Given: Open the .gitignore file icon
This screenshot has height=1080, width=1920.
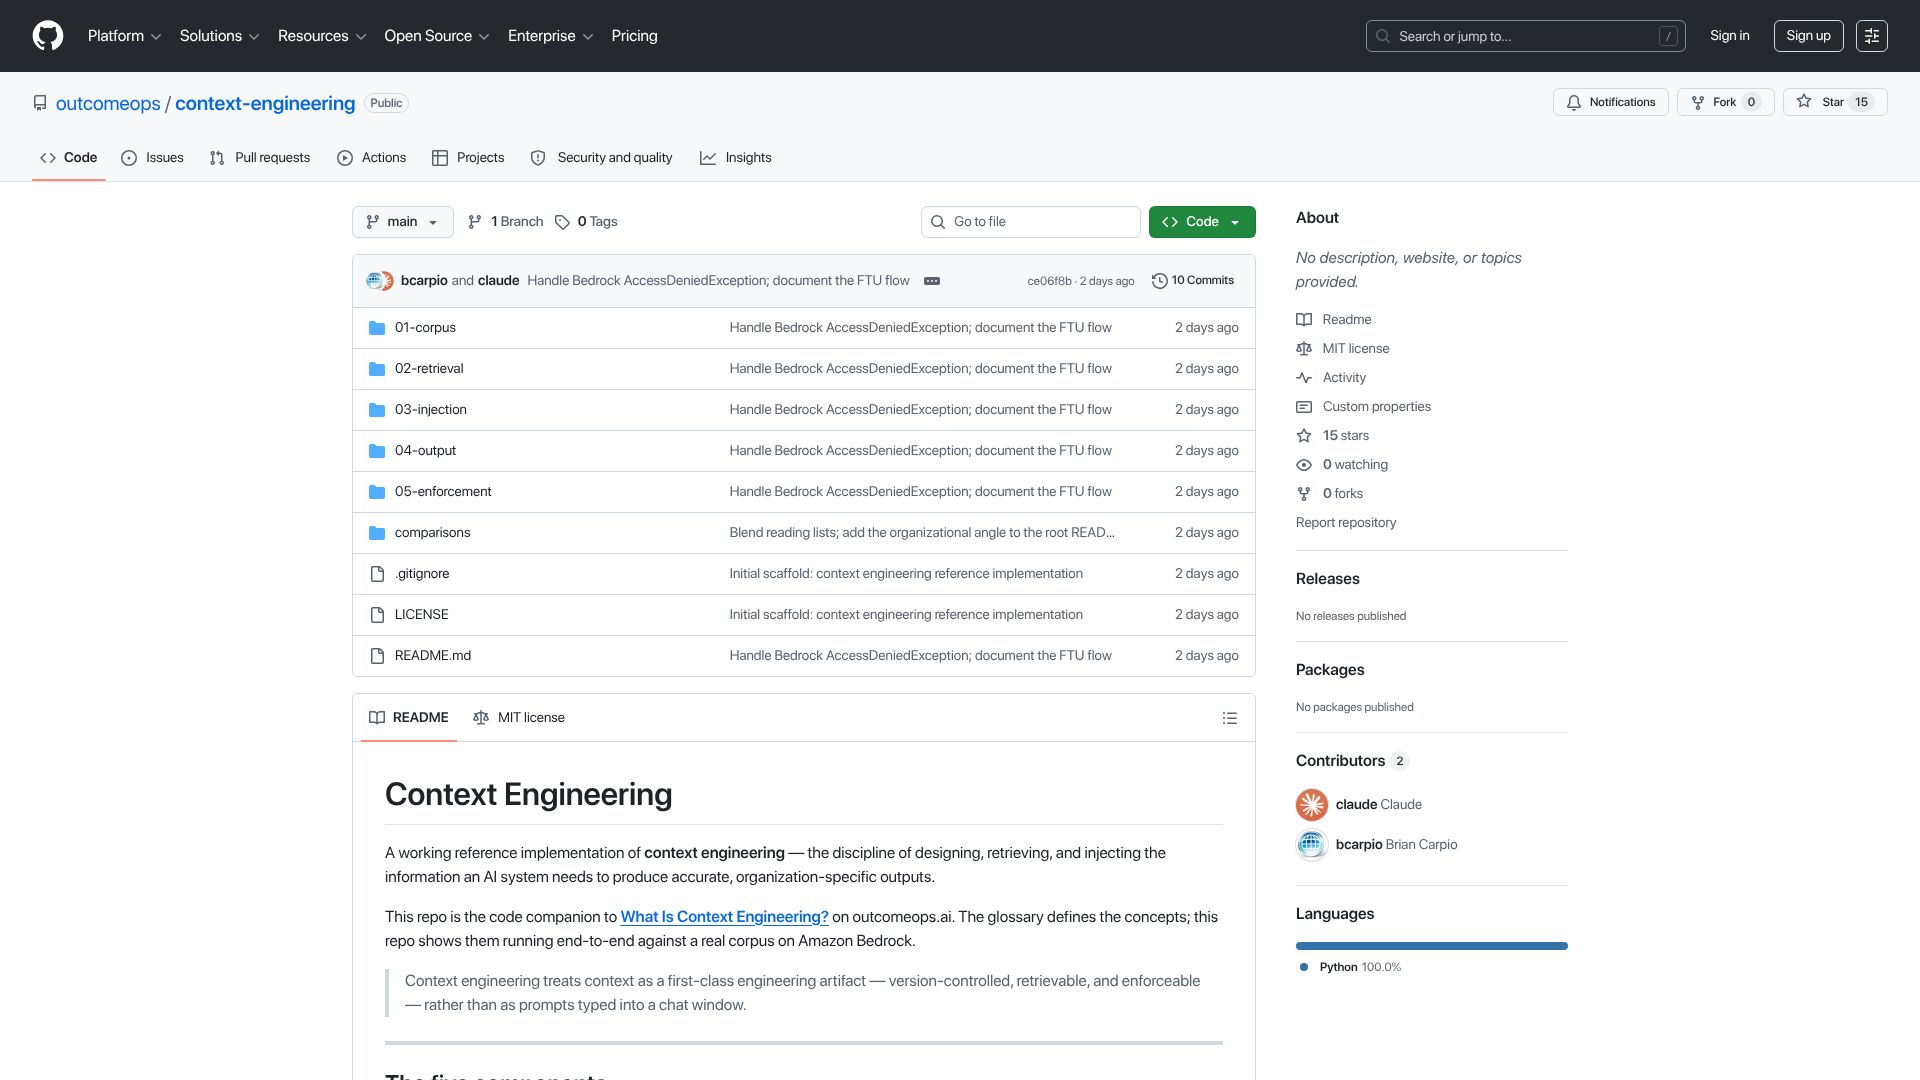Looking at the screenshot, I should [377, 574].
